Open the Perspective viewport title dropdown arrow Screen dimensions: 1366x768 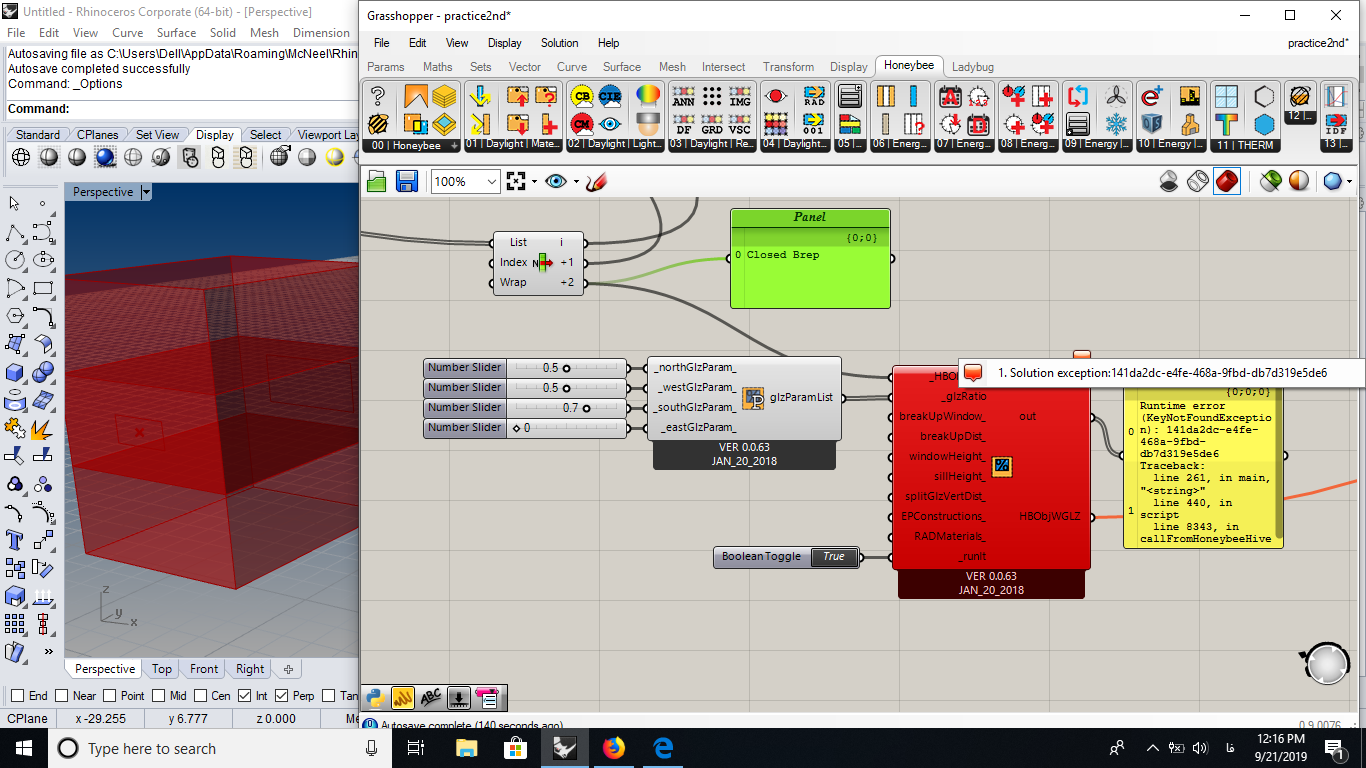(146, 192)
